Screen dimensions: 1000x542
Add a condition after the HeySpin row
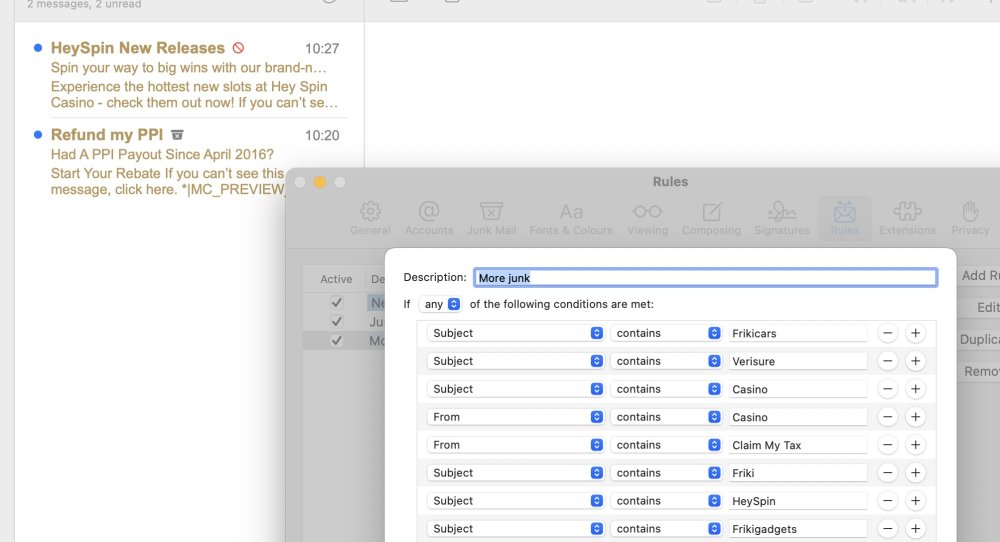coord(915,501)
